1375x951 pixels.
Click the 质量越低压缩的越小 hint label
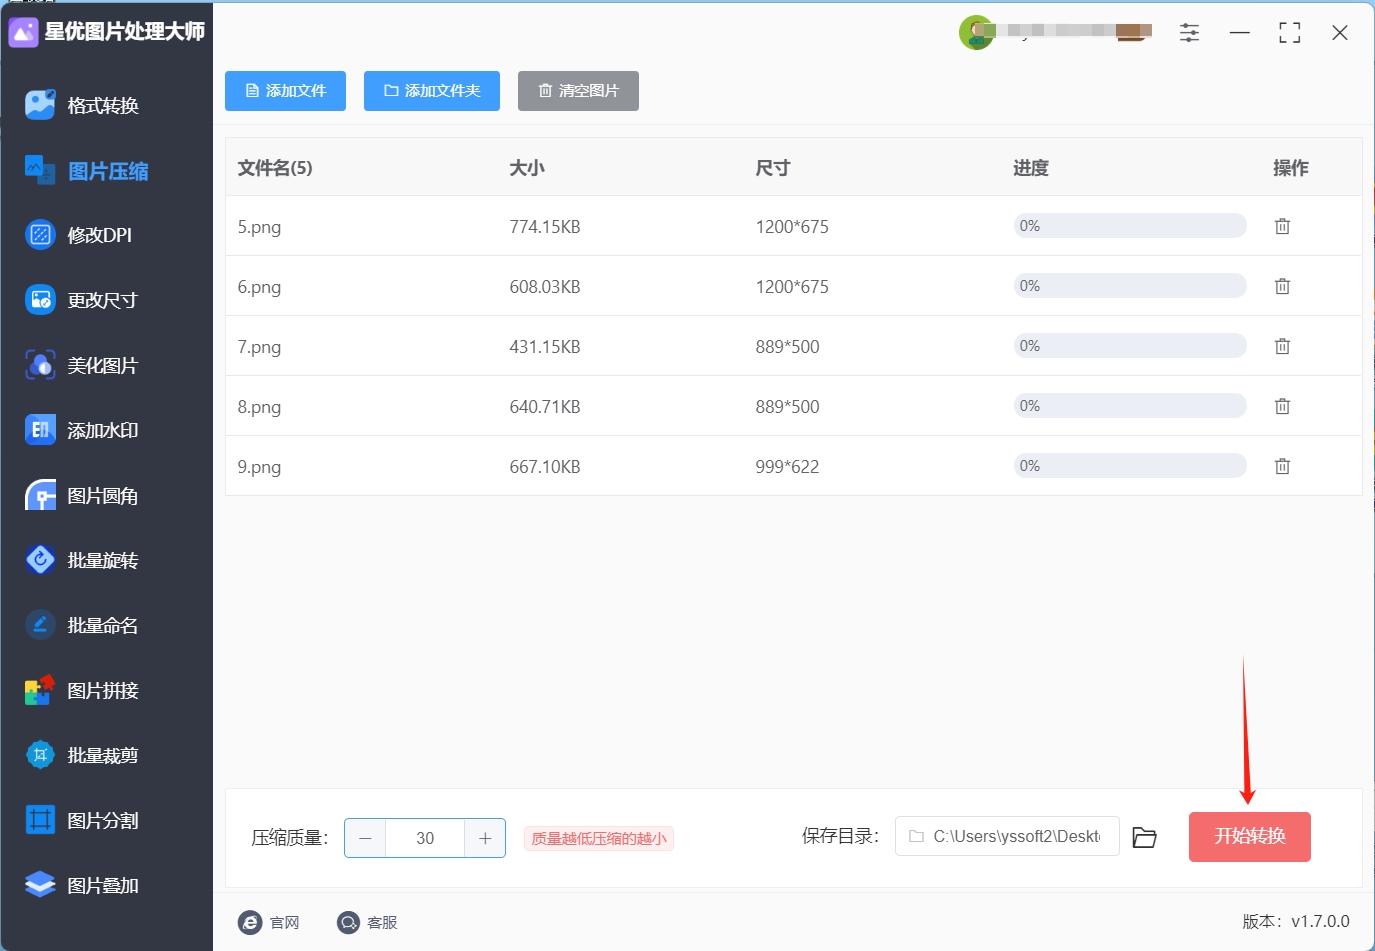click(599, 838)
